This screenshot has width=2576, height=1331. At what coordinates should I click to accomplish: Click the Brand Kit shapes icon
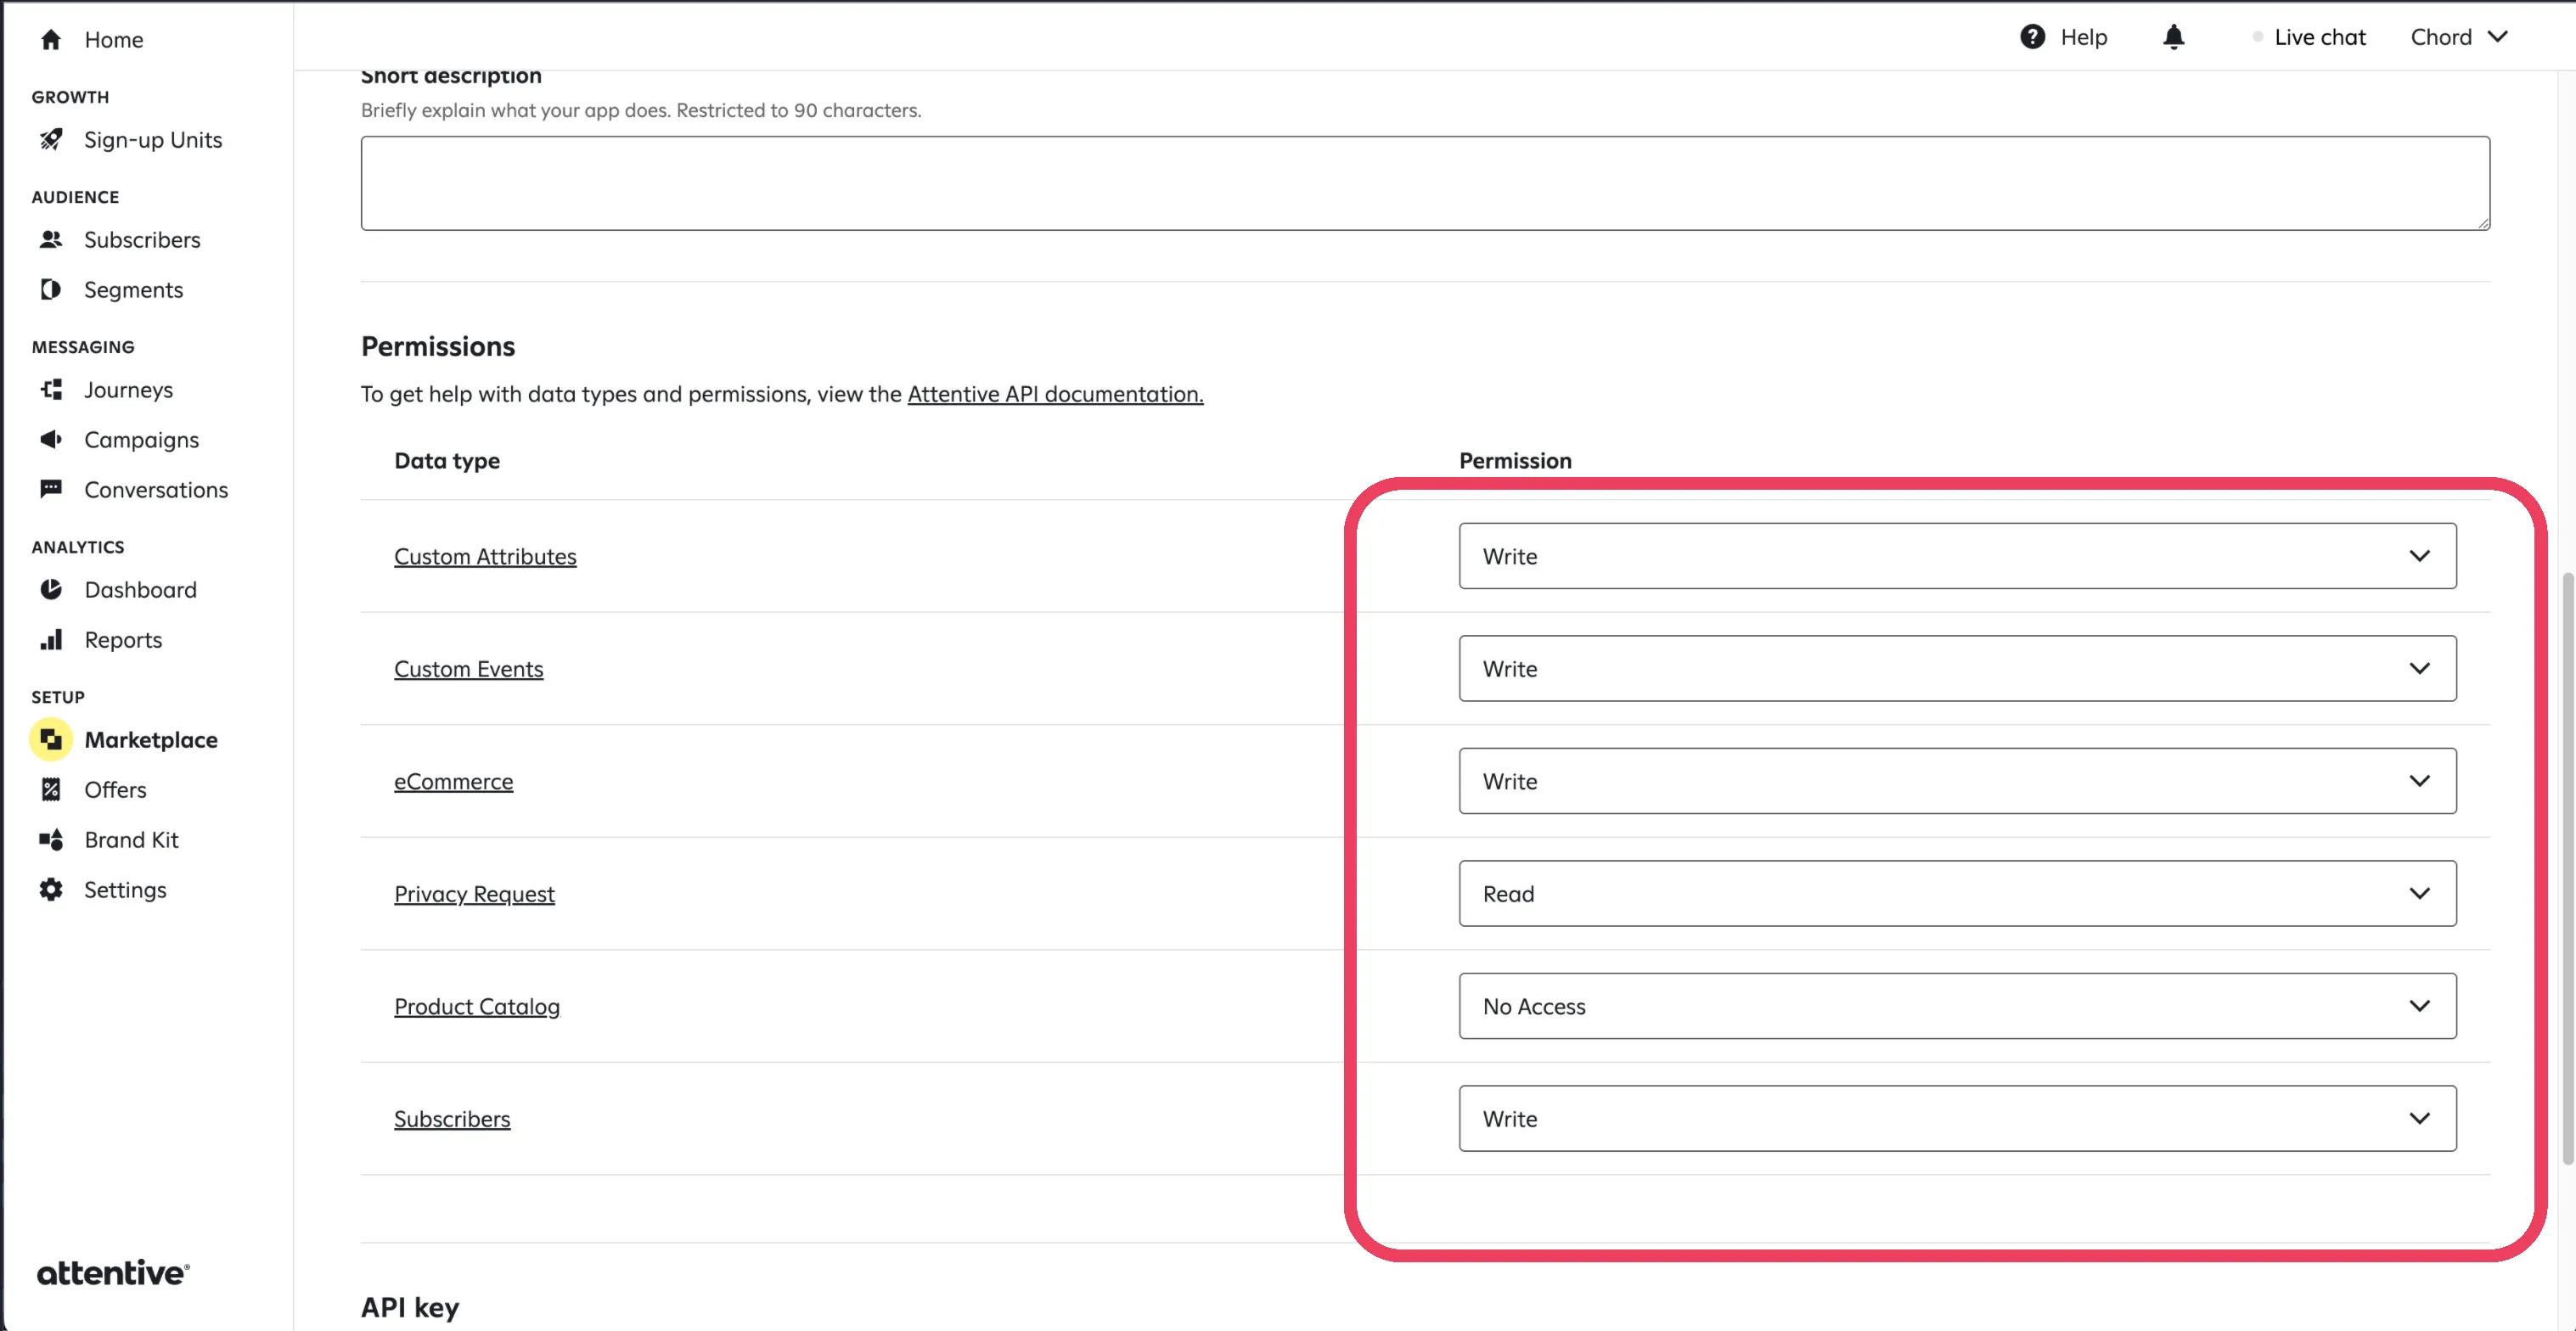[x=51, y=840]
